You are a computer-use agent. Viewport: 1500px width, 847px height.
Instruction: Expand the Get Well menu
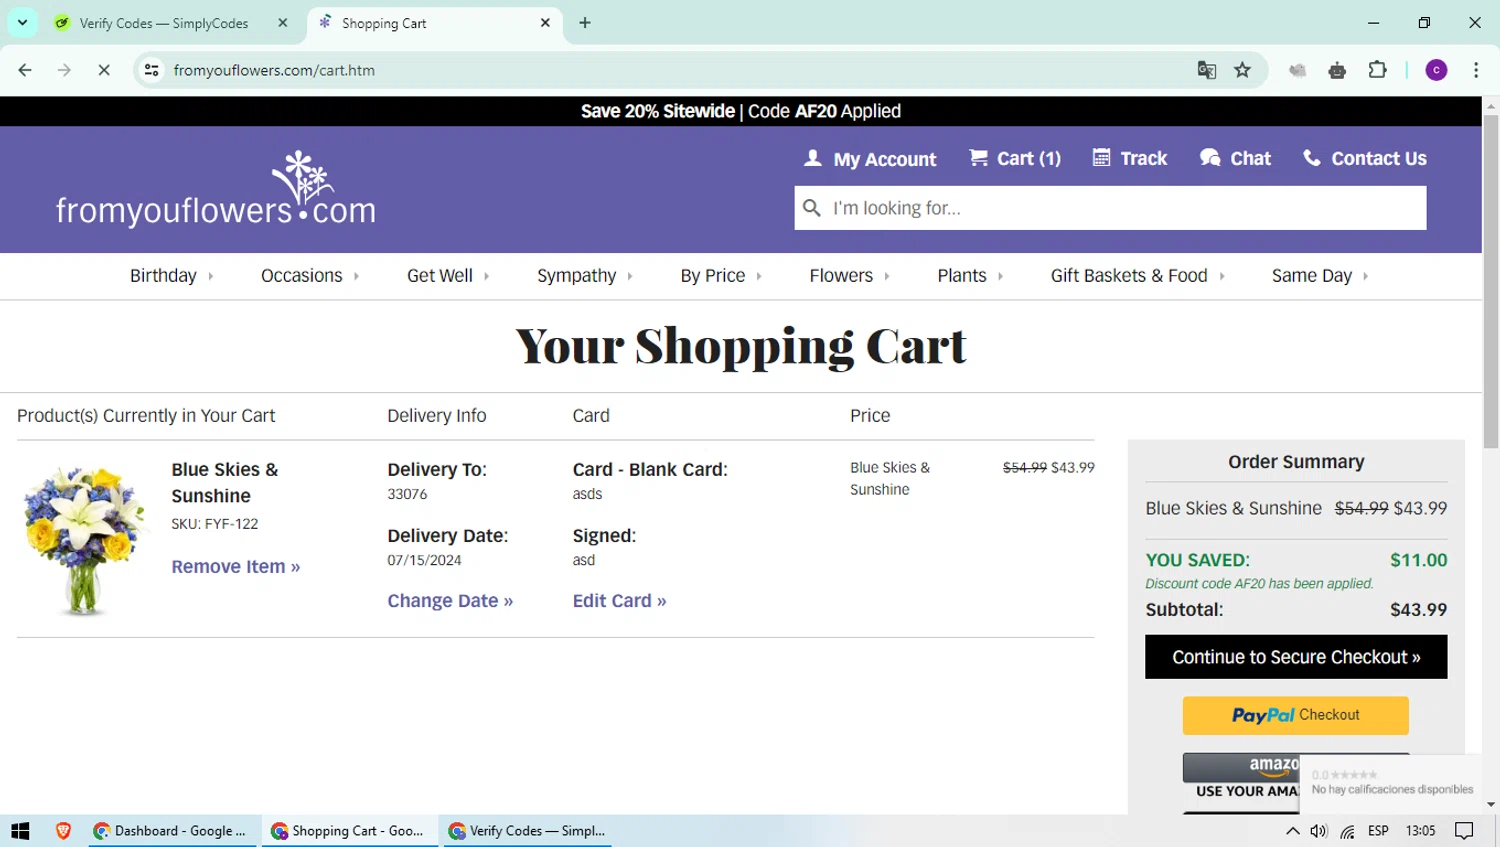coord(448,276)
